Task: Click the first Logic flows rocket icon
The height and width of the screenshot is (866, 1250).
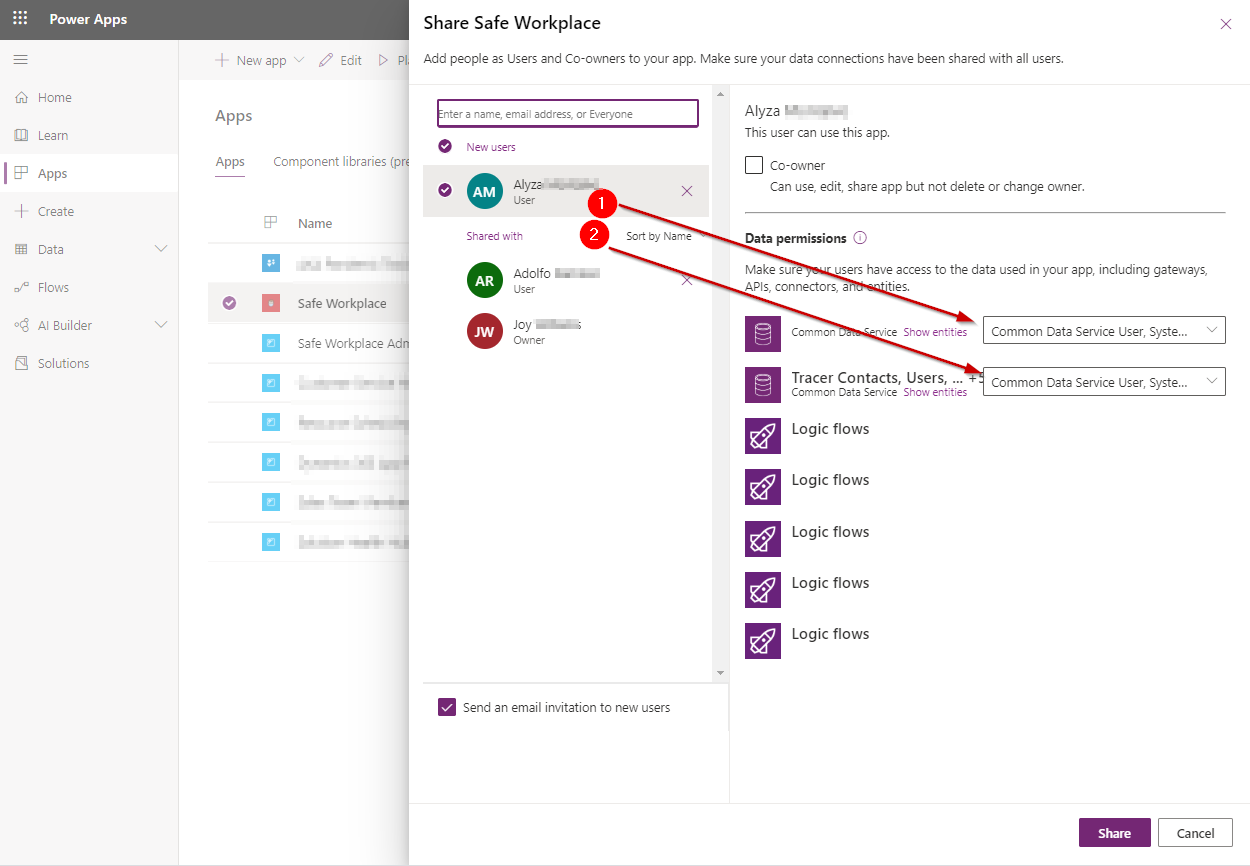Action: point(763,436)
